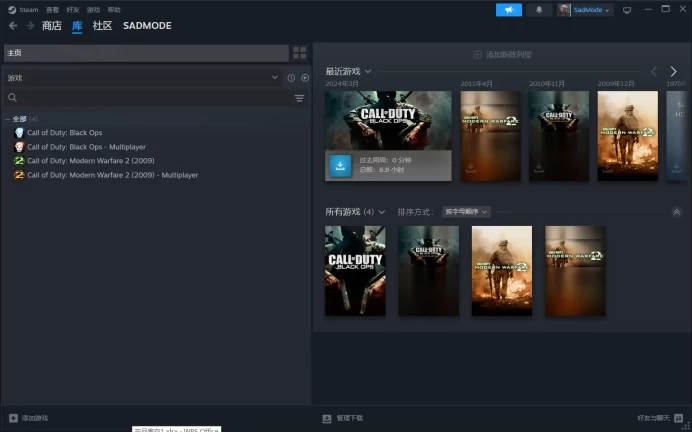
Task: Toggle ready-to-play filter icon
Action: click(x=305, y=78)
